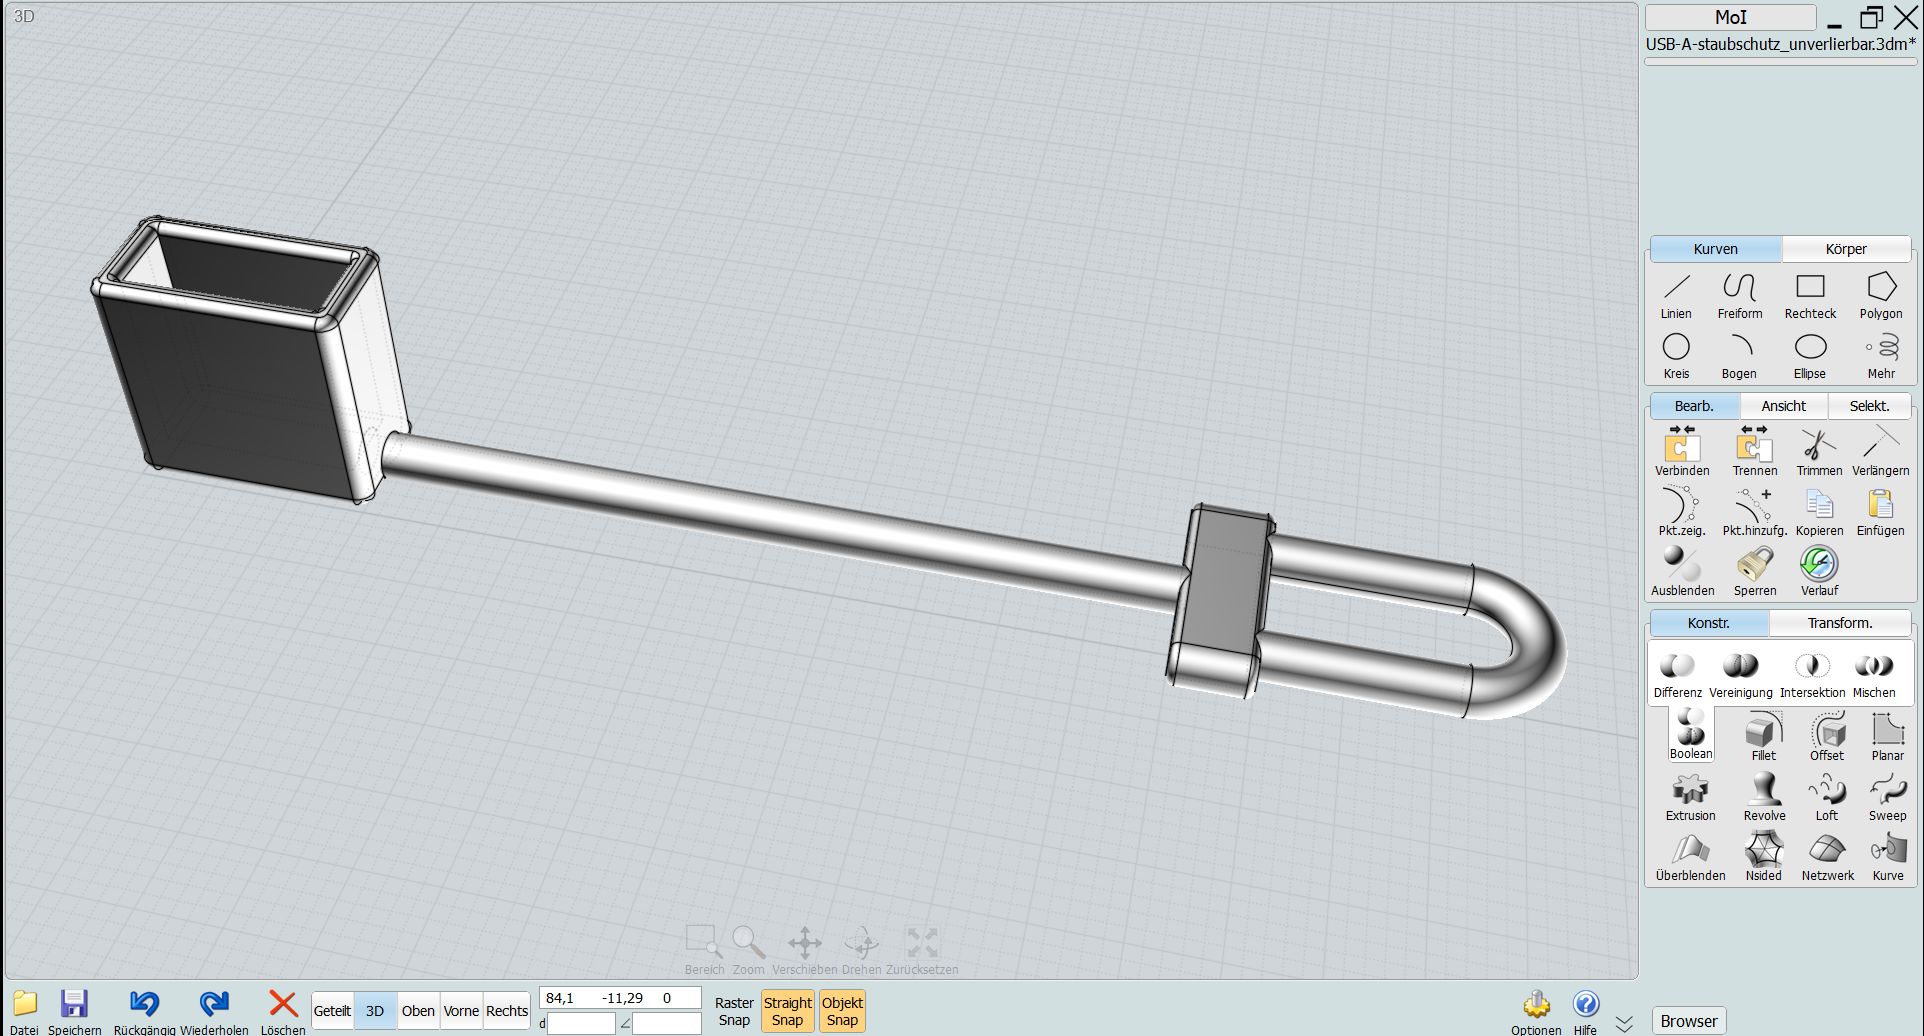Undo with Rückgängig arrow
Screen dimensions: 1924x1036
(x=145, y=1012)
